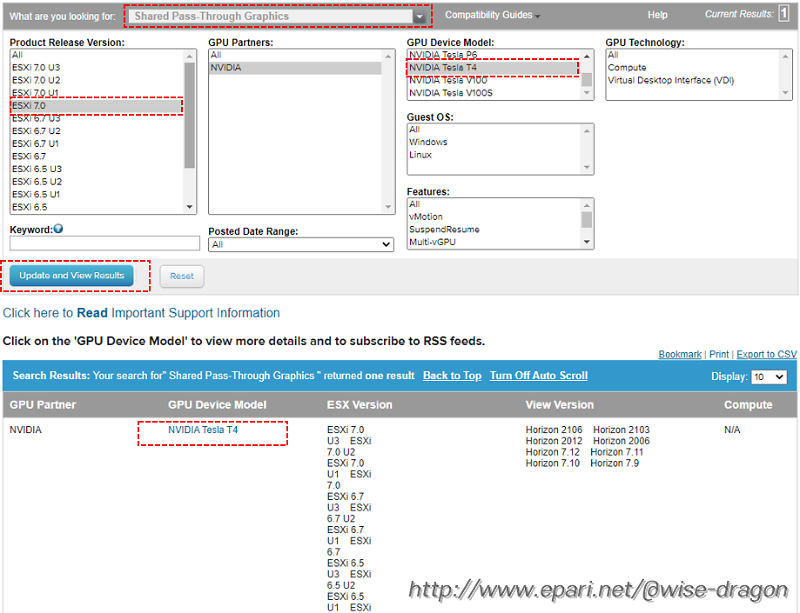Click Product Release Version scrollbar thumb
The height and width of the screenshot is (613, 800).
[189, 115]
